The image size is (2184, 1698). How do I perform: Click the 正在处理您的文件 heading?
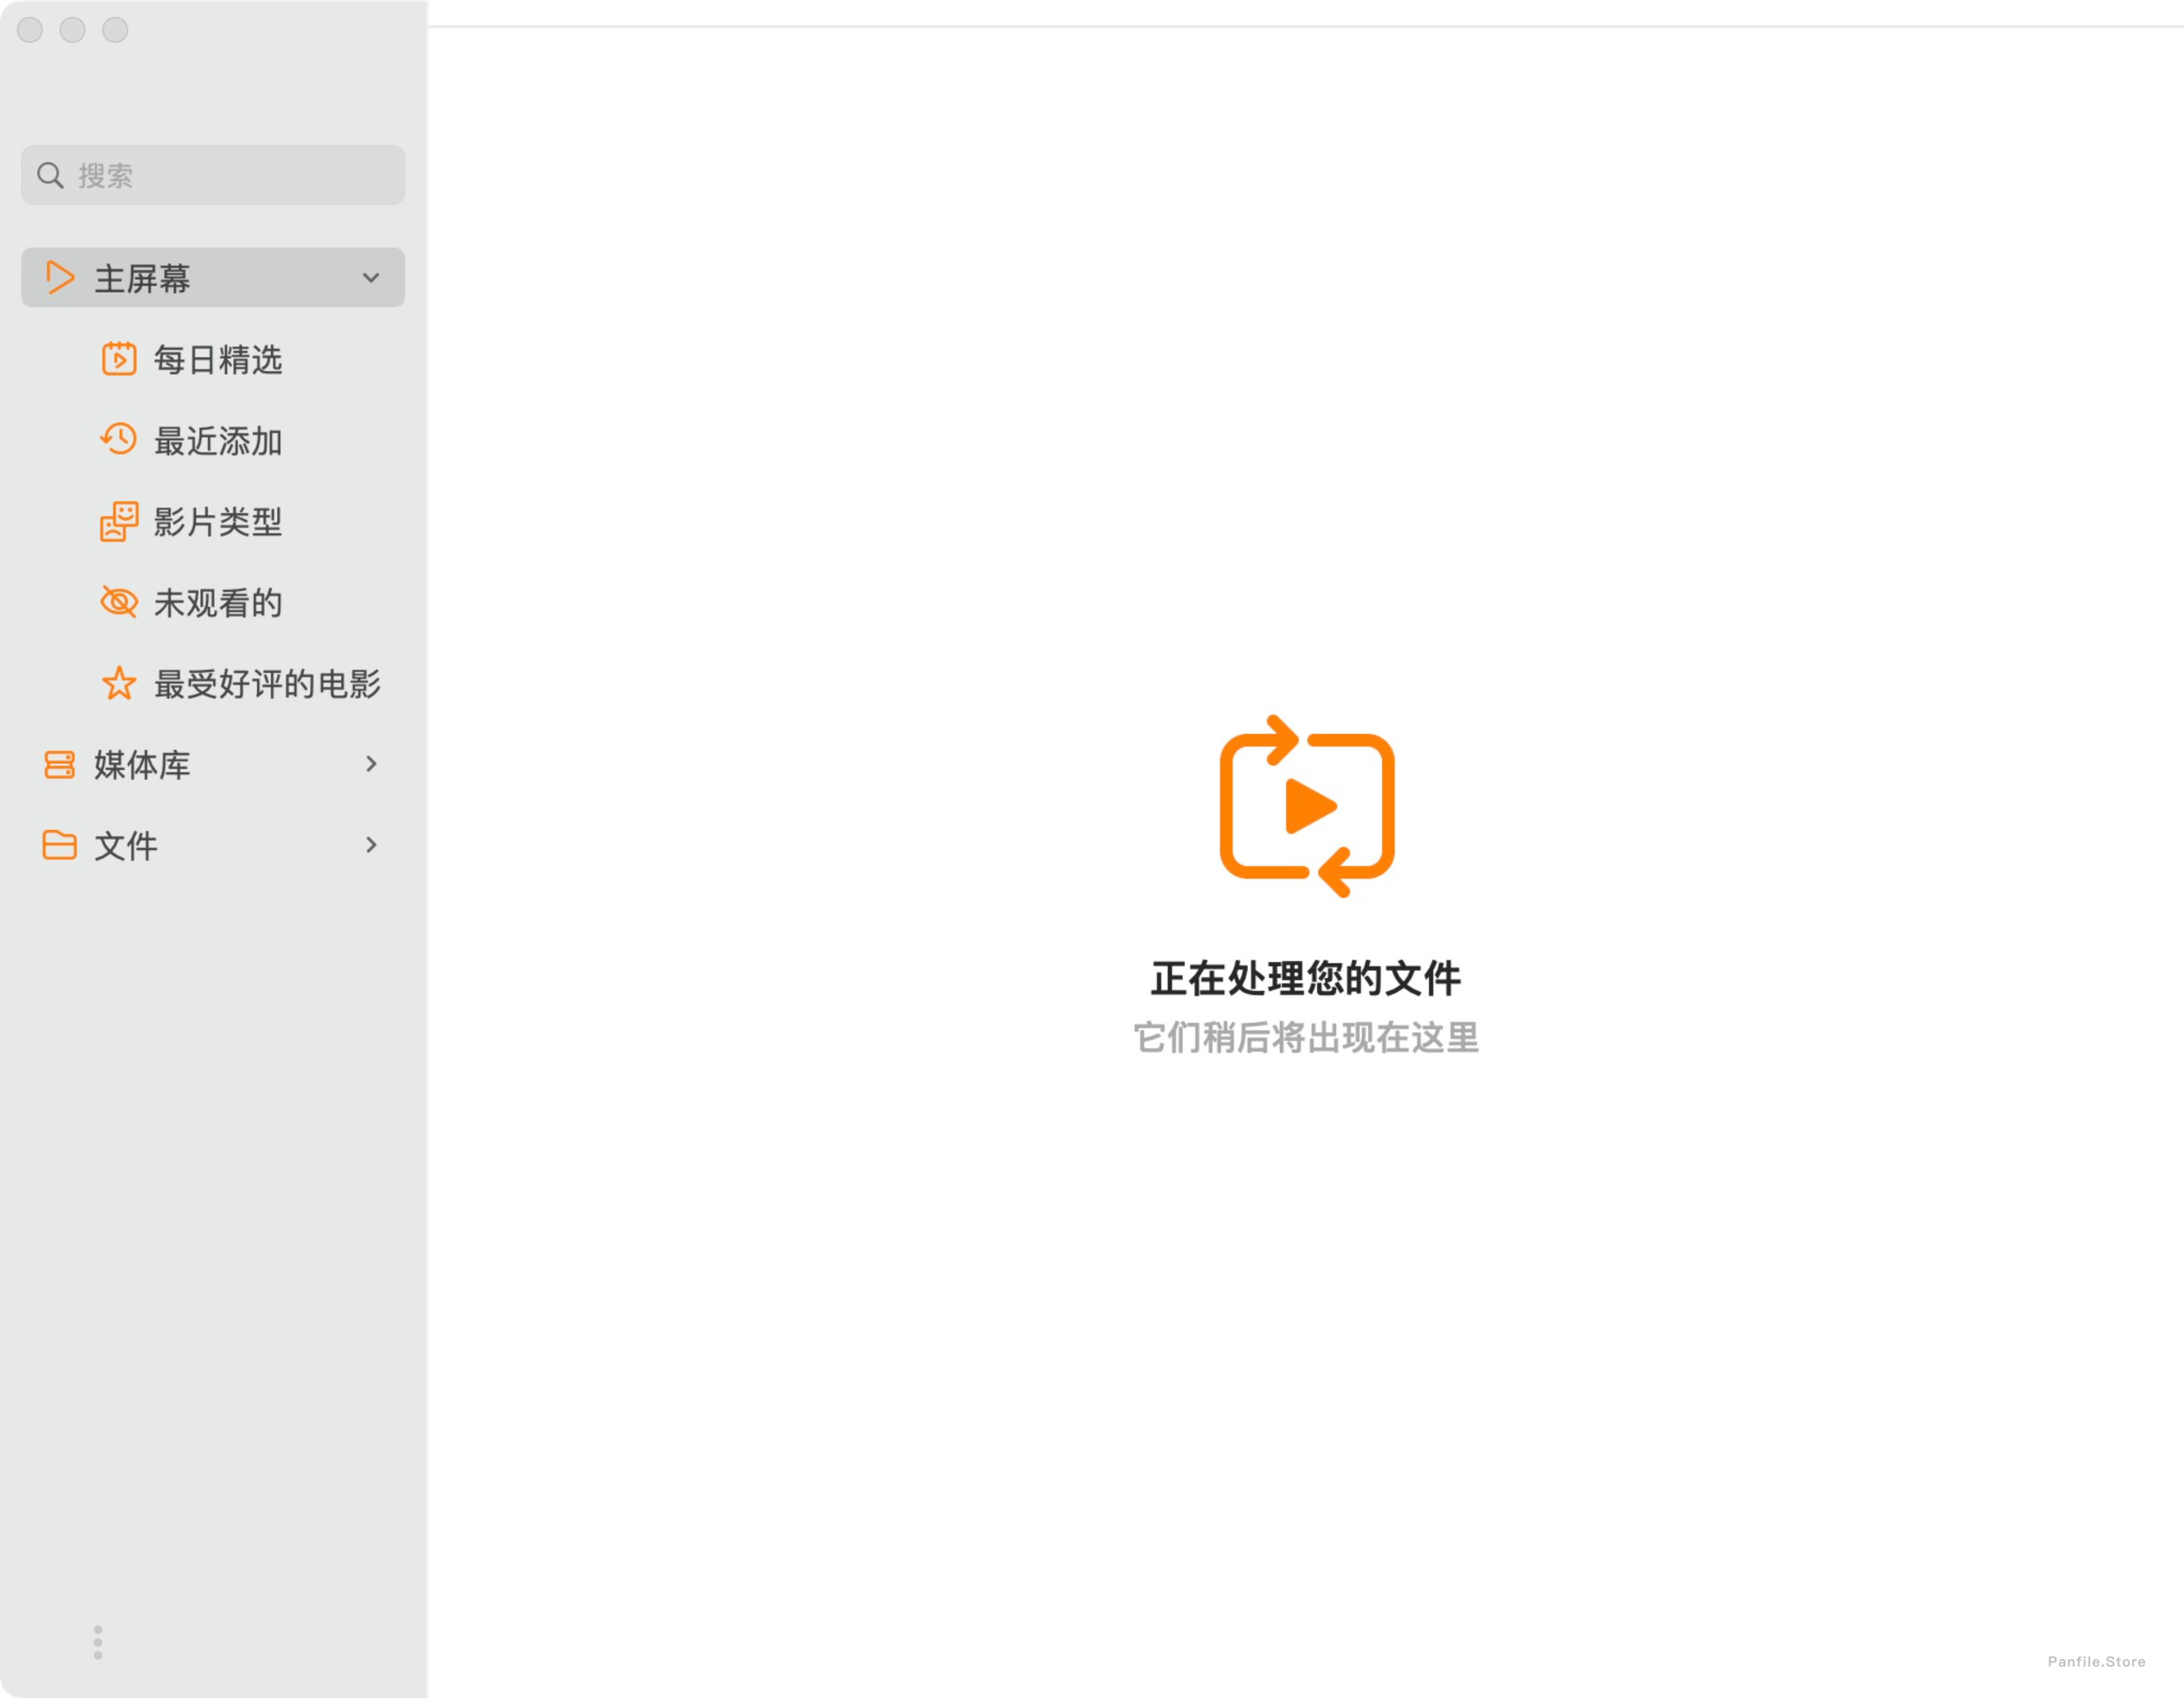coord(1306,978)
